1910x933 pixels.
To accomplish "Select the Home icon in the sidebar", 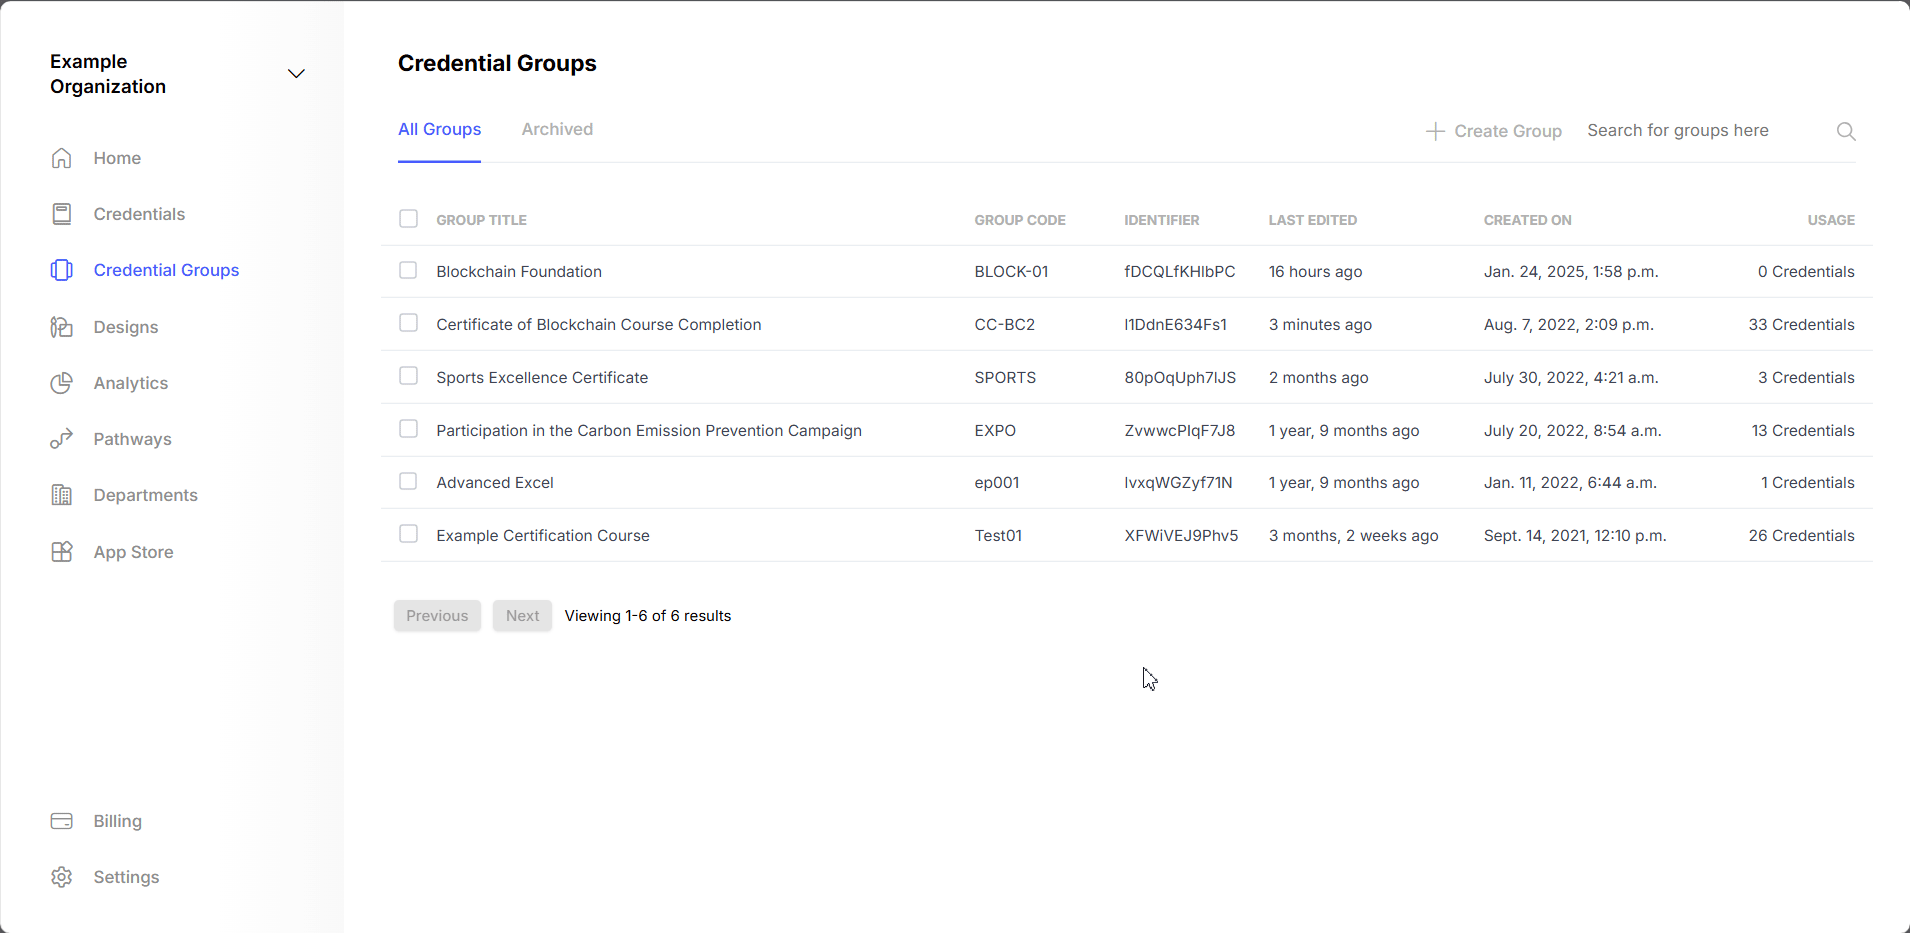I will click(60, 157).
